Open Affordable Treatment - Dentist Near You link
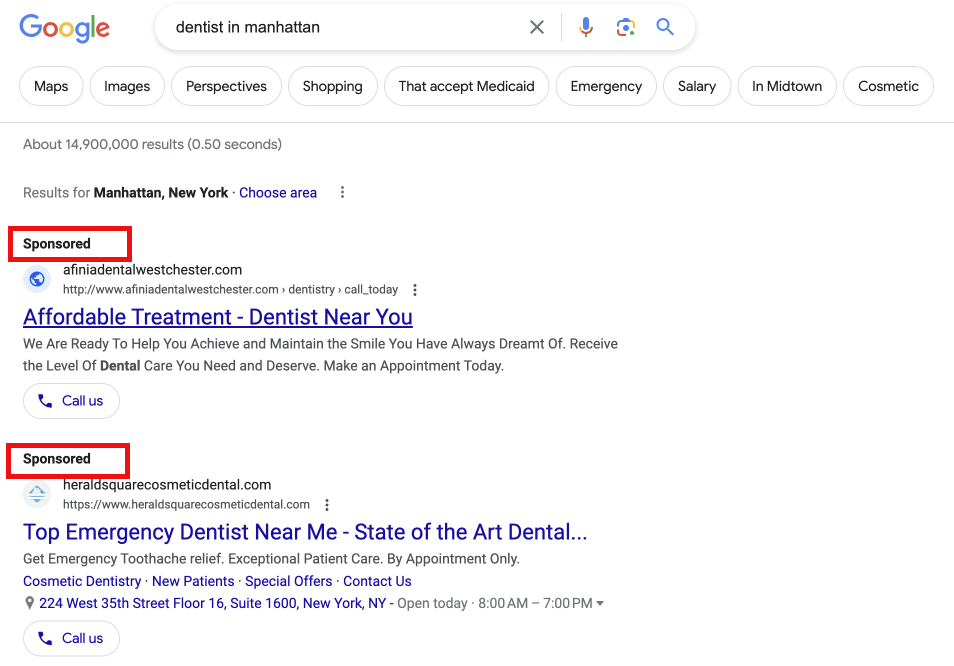 (x=218, y=317)
